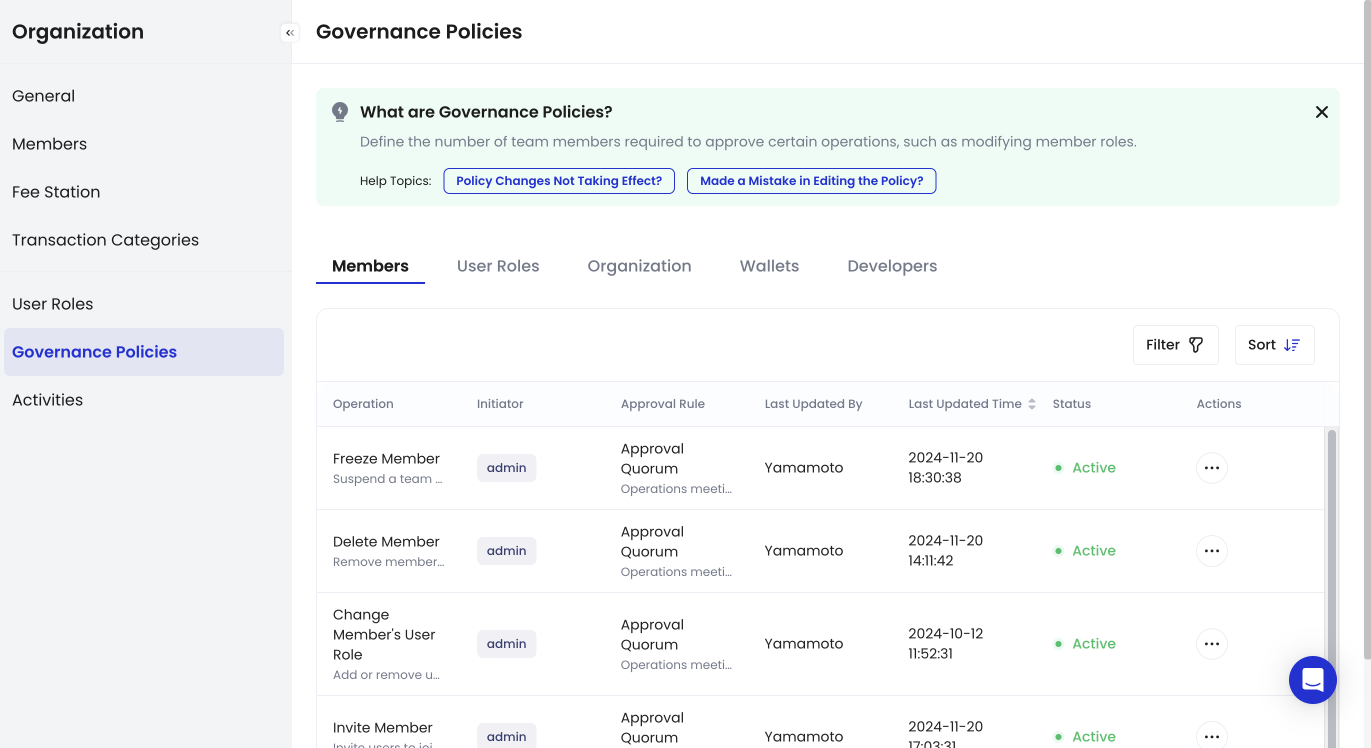Switch to the Developers tab

pos(892,266)
